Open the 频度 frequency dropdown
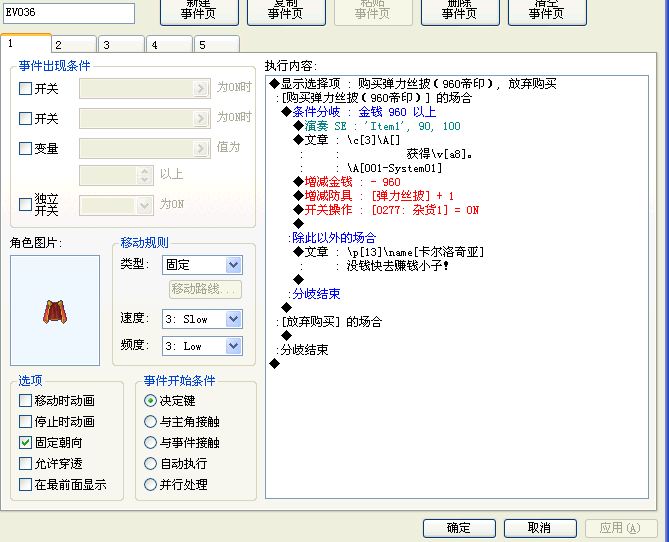669x542 pixels. pyautogui.click(x=202, y=346)
